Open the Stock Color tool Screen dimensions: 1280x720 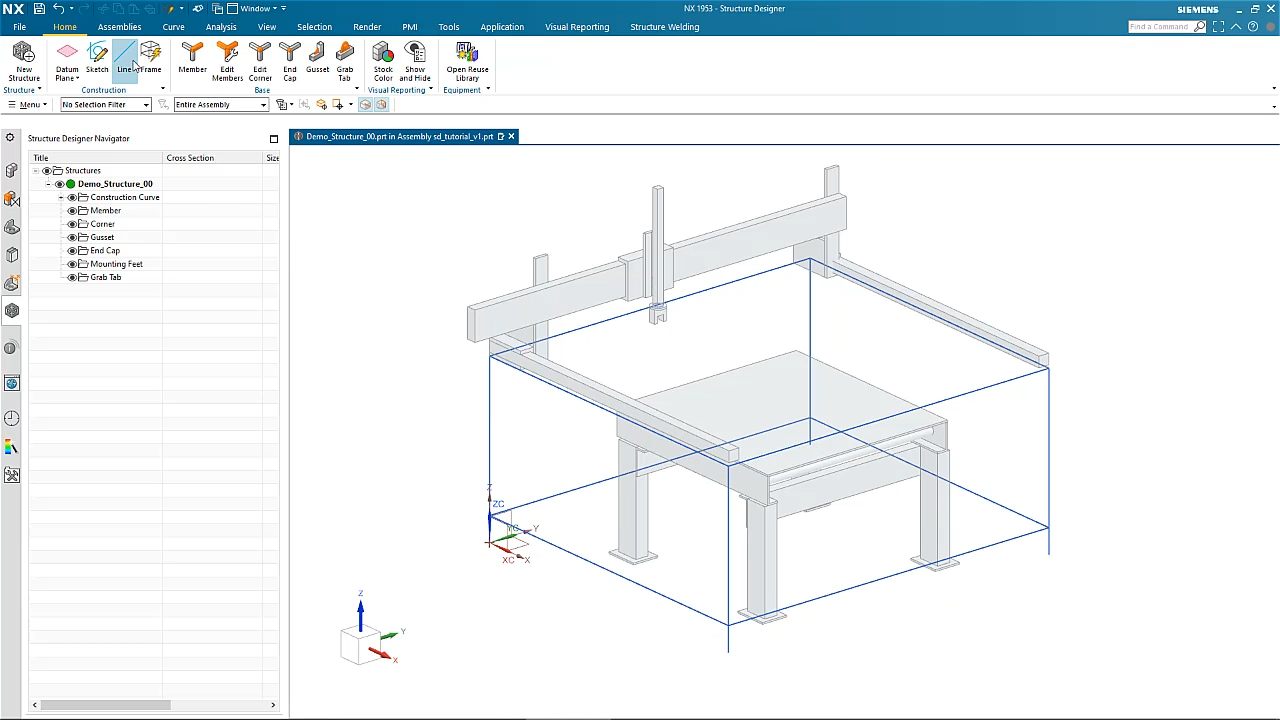coord(383,57)
